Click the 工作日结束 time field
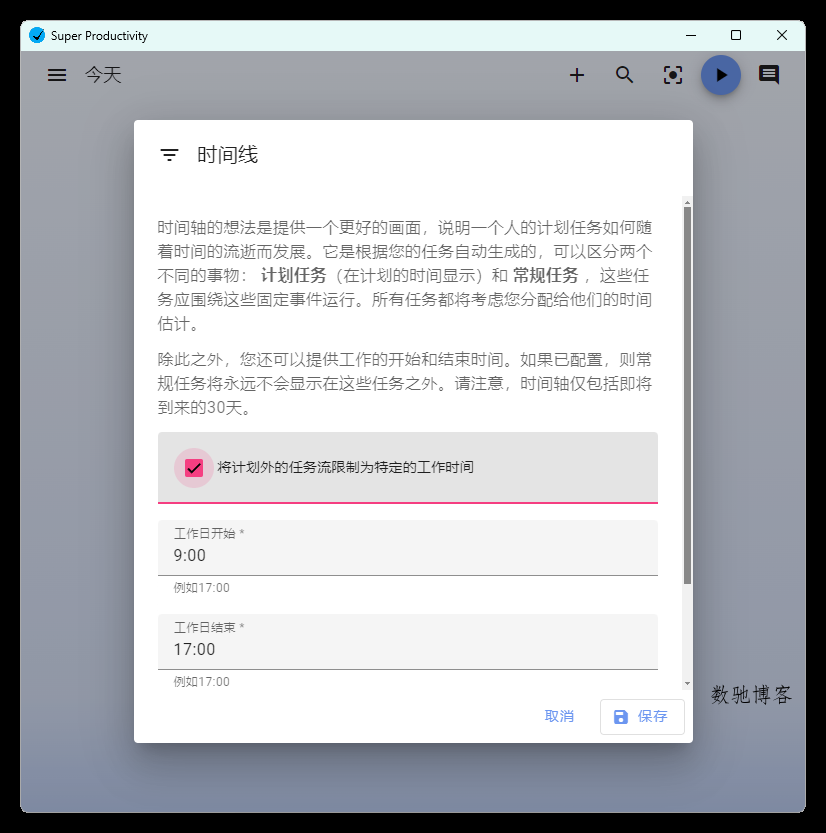 tap(407, 642)
